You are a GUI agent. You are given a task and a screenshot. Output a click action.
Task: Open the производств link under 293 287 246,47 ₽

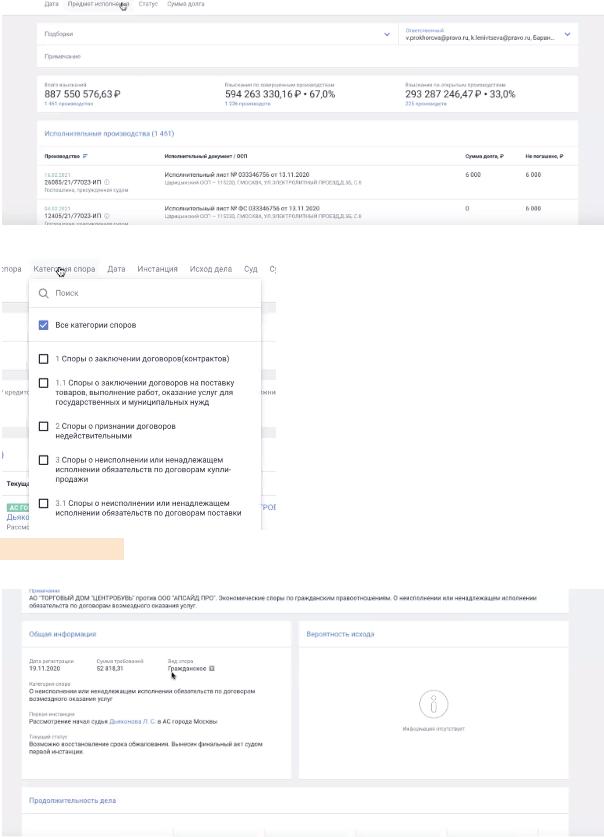[x=426, y=104]
